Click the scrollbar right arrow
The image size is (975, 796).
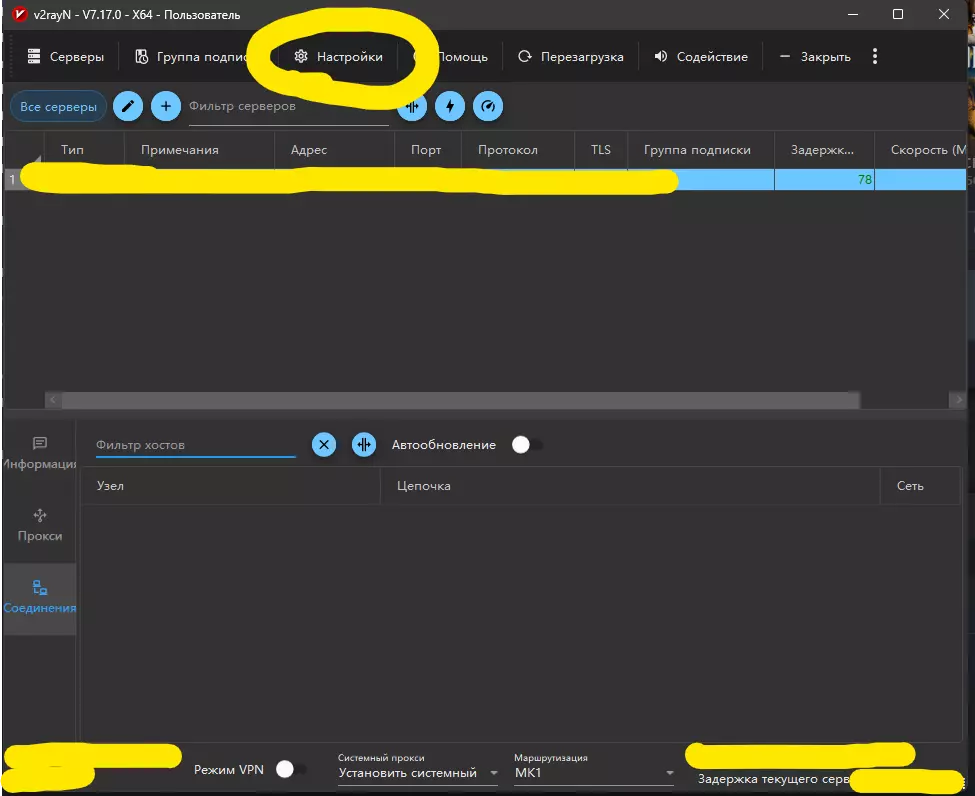point(958,400)
